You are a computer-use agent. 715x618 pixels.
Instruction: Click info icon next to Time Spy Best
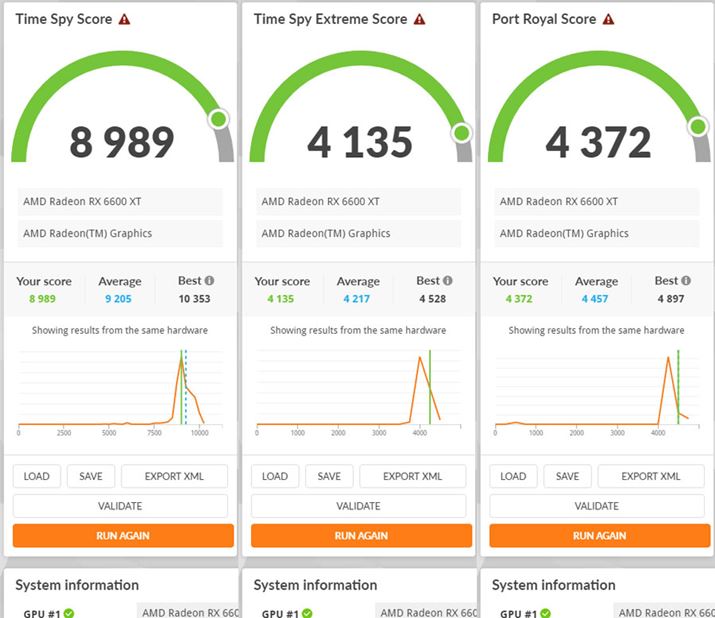209,281
